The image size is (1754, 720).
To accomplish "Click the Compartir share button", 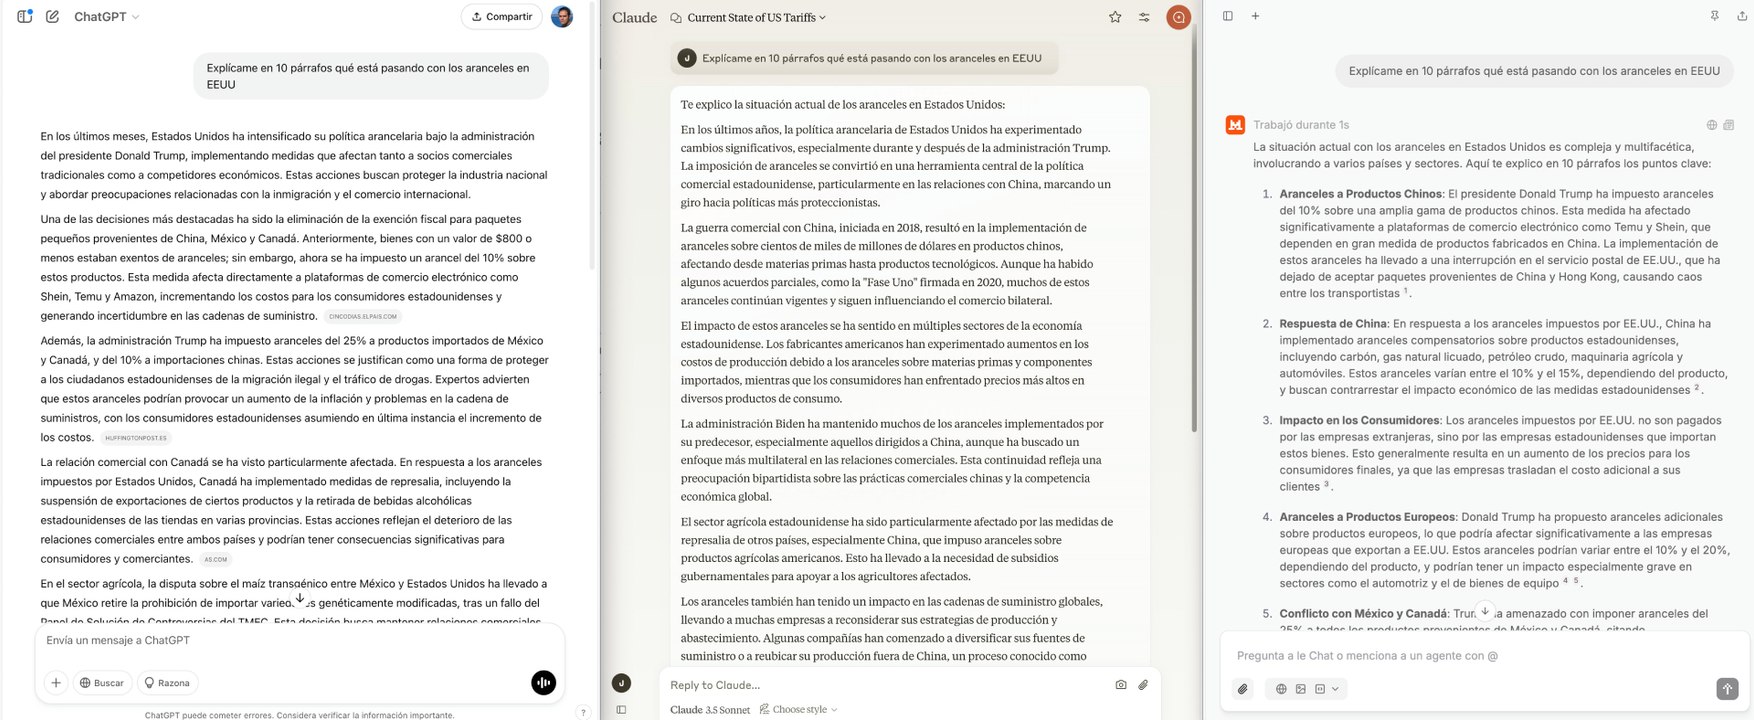I will pyautogui.click(x=502, y=16).
